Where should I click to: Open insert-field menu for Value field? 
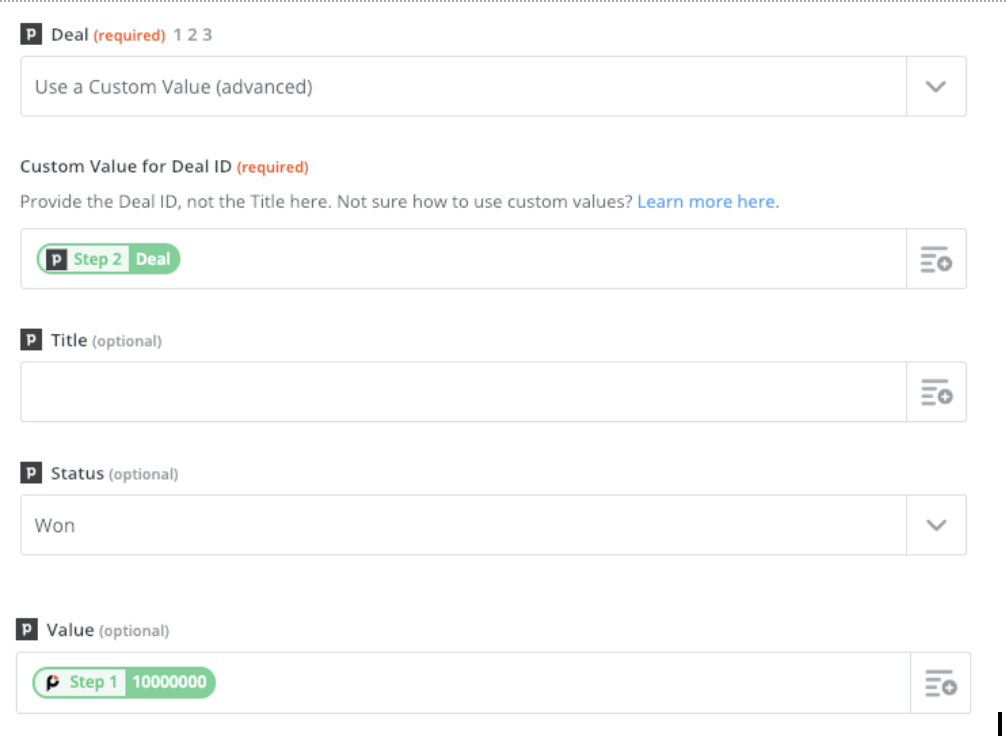point(940,683)
